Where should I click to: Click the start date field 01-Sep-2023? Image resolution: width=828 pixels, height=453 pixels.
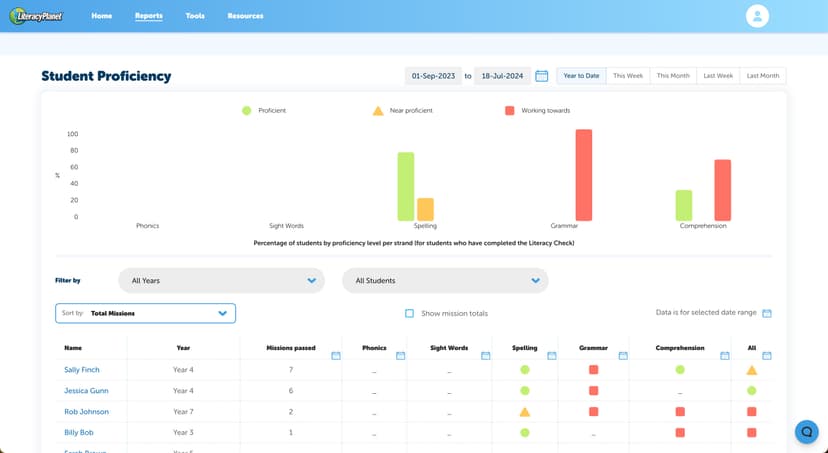pyautogui.click(x=433, y=76)
